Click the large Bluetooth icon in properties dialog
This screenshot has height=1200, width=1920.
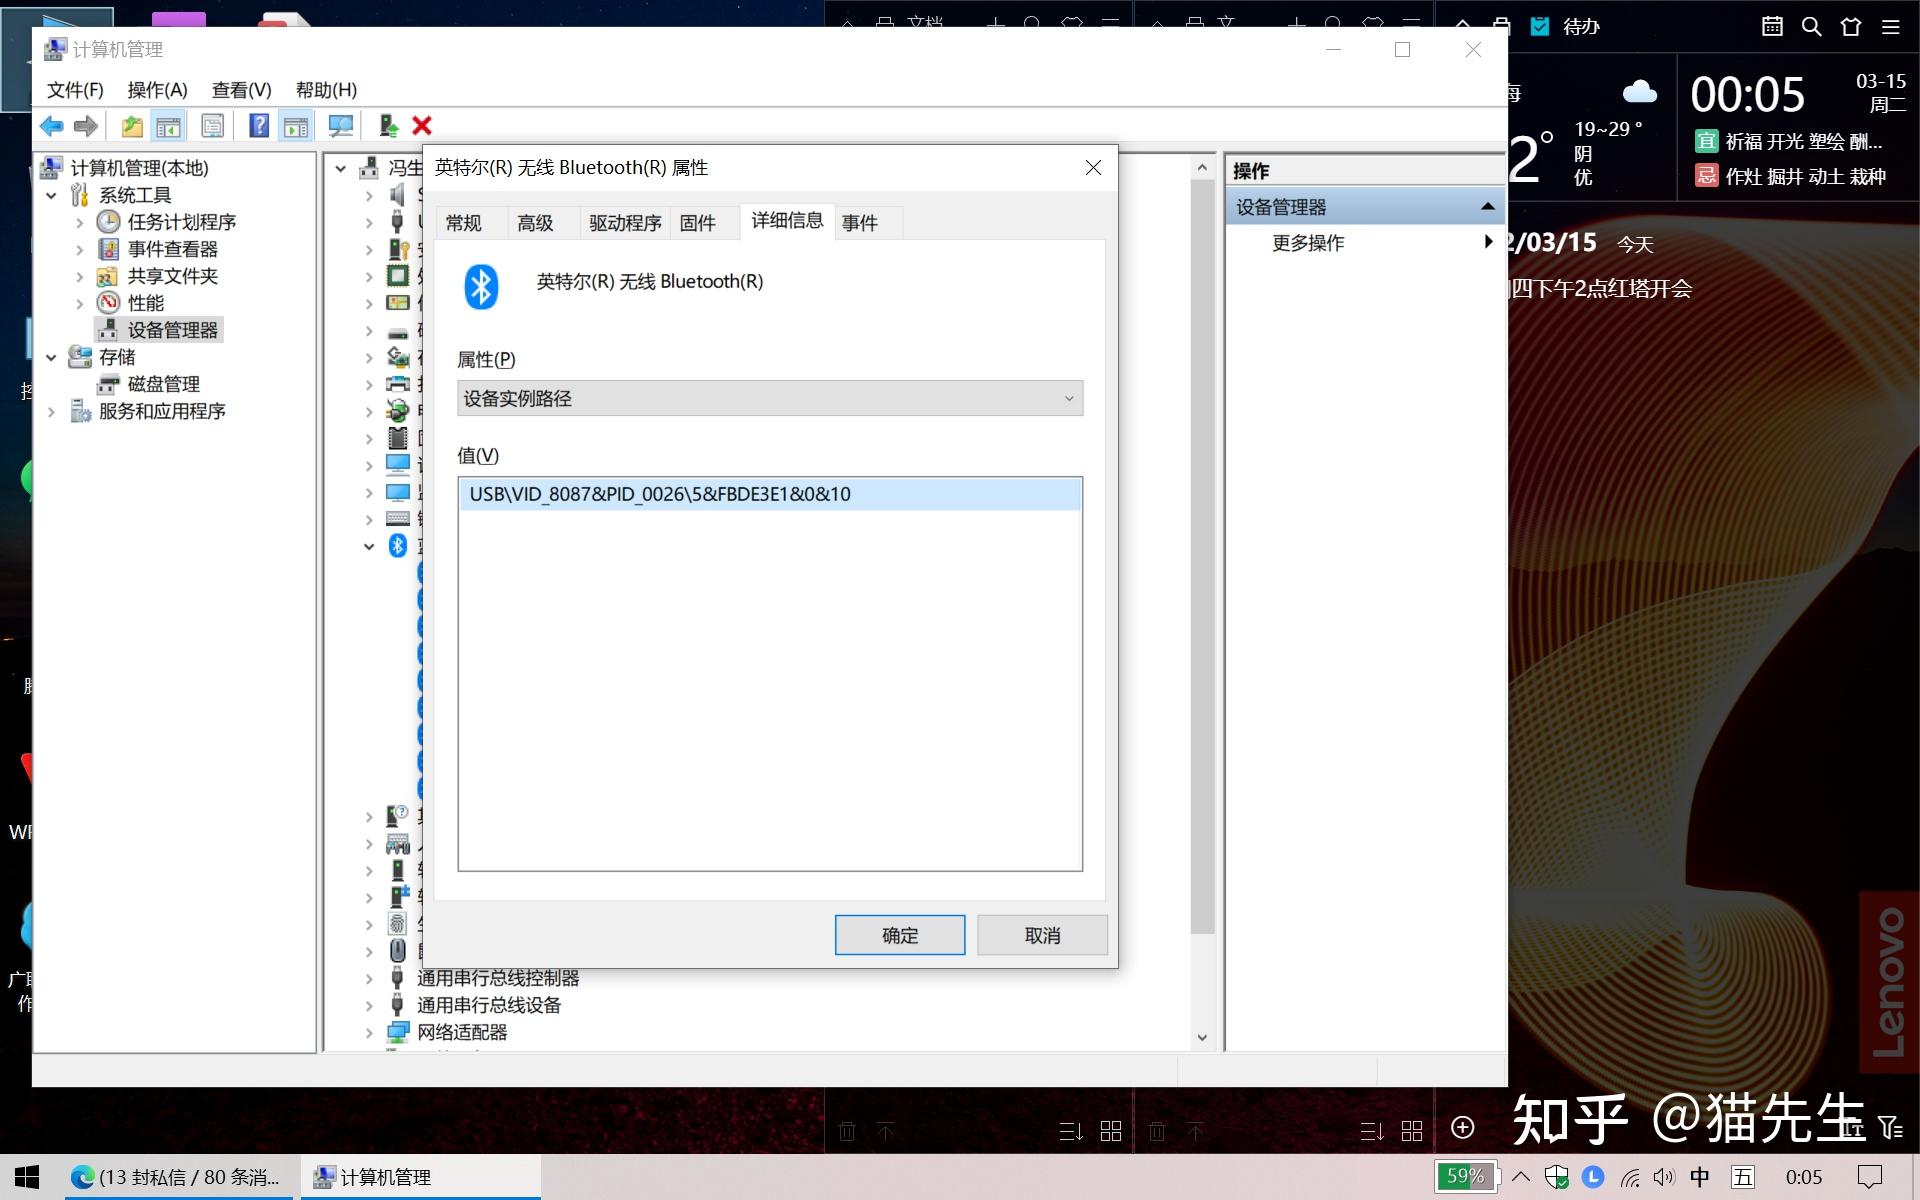pos(482,287)
